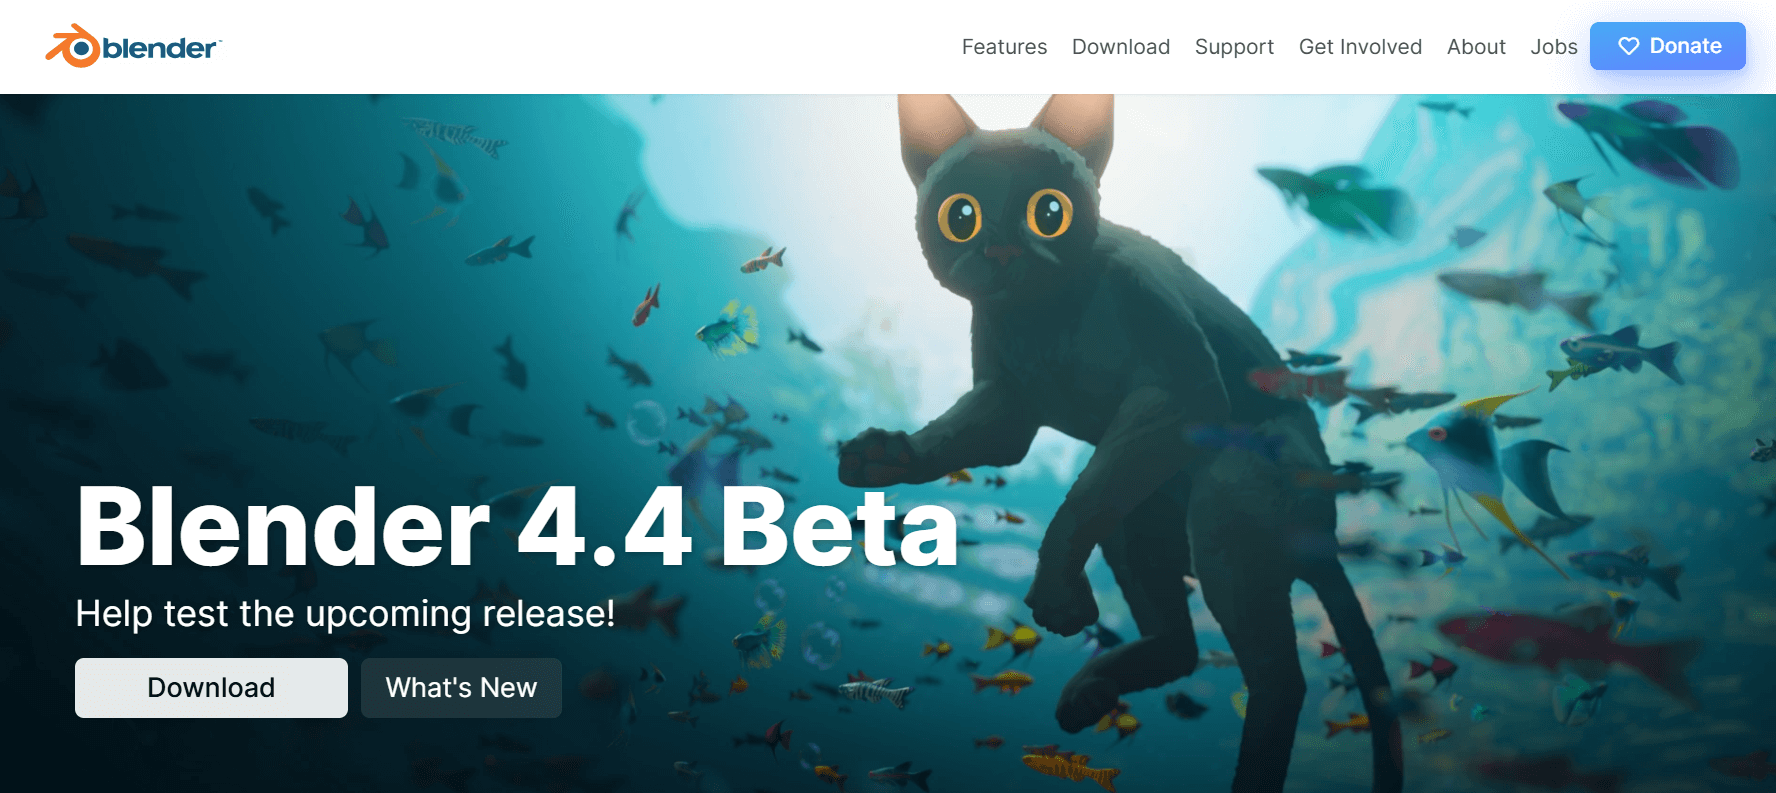Click the cat's right yellow eye

pyautogui.click(x=1049, y=211)
